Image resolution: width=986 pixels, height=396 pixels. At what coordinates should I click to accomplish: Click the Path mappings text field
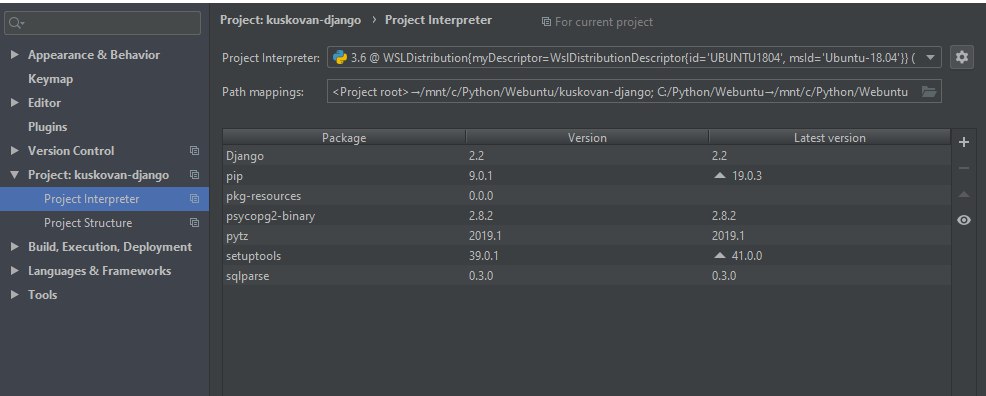(x=634, y=92)
